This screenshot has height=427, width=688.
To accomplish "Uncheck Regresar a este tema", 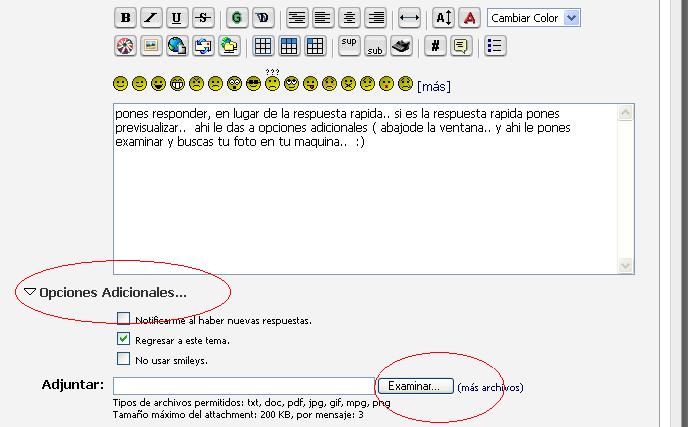I will (123, 339).
